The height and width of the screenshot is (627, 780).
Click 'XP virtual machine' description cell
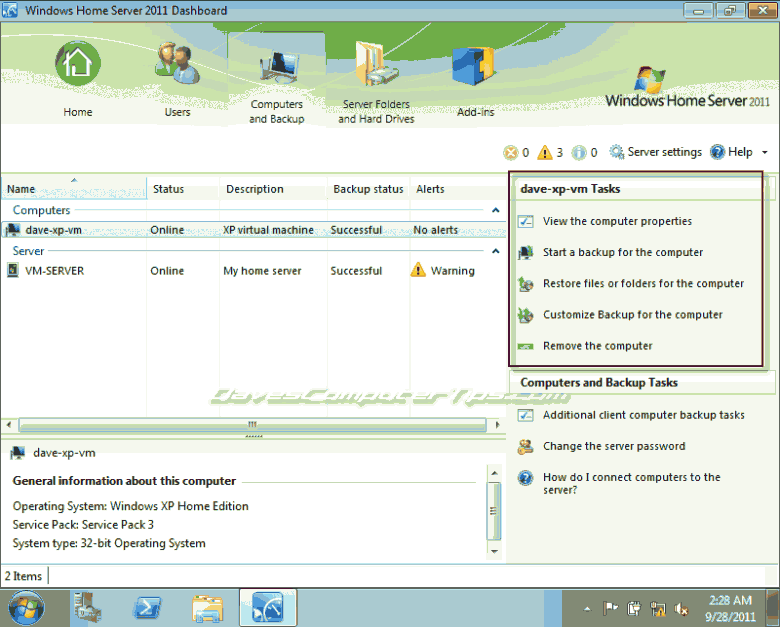pyautogui.click(x=268, y=230)
